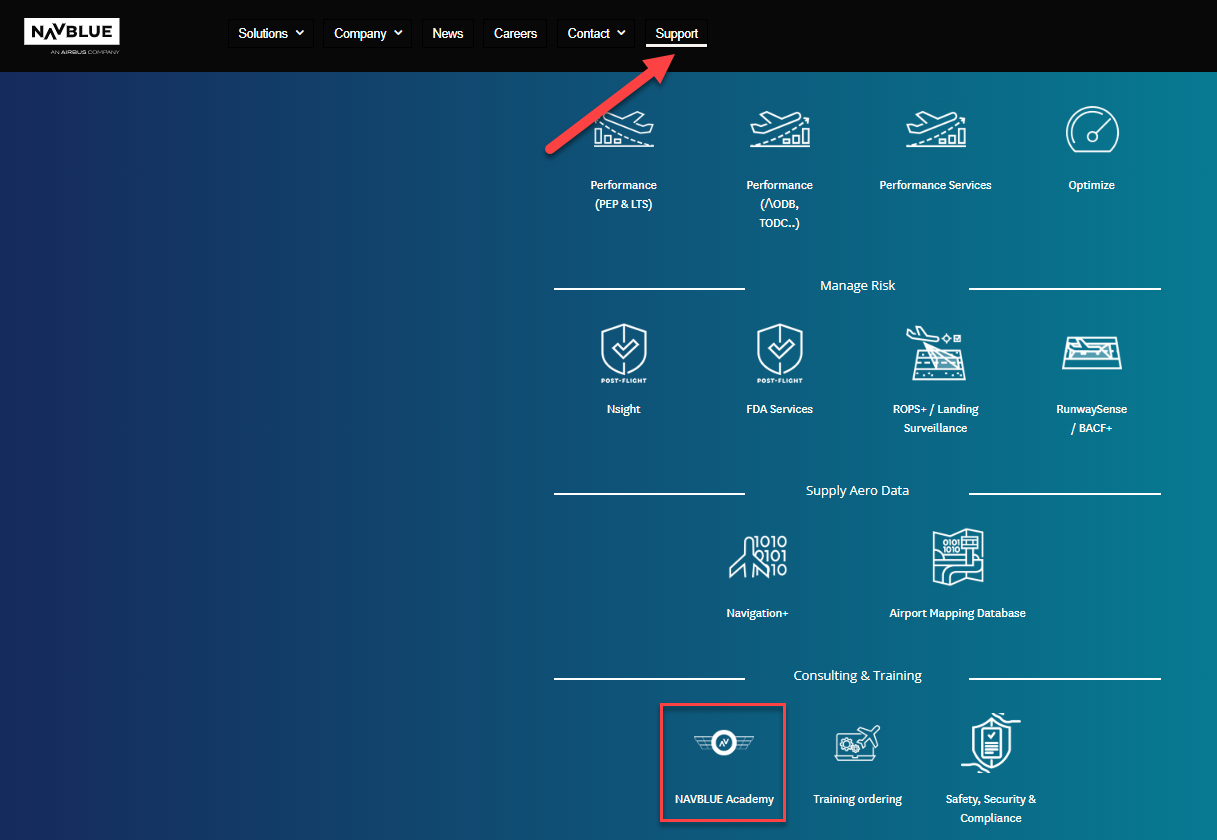Image resolution: width=1217 pixels, height=840 pixels.
Task: Click the 'Manage Risk' section heading
Action: point(857,285)
